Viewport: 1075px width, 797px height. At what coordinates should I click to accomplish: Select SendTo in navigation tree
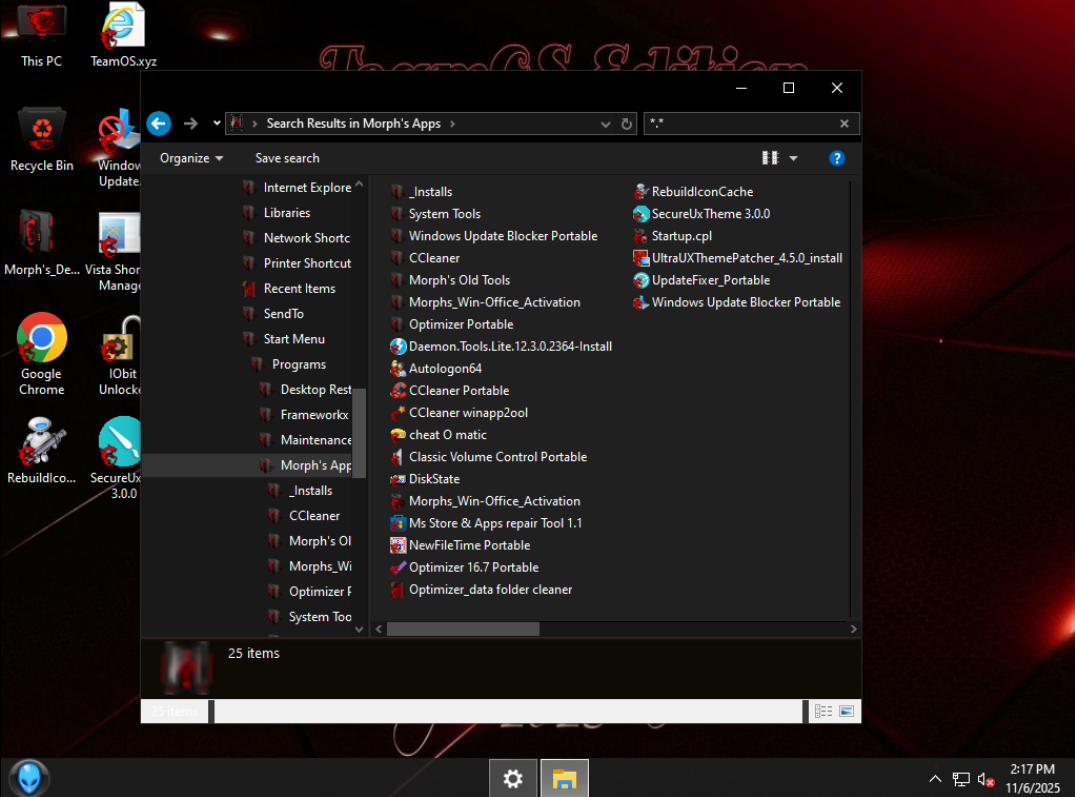(283, 314)
